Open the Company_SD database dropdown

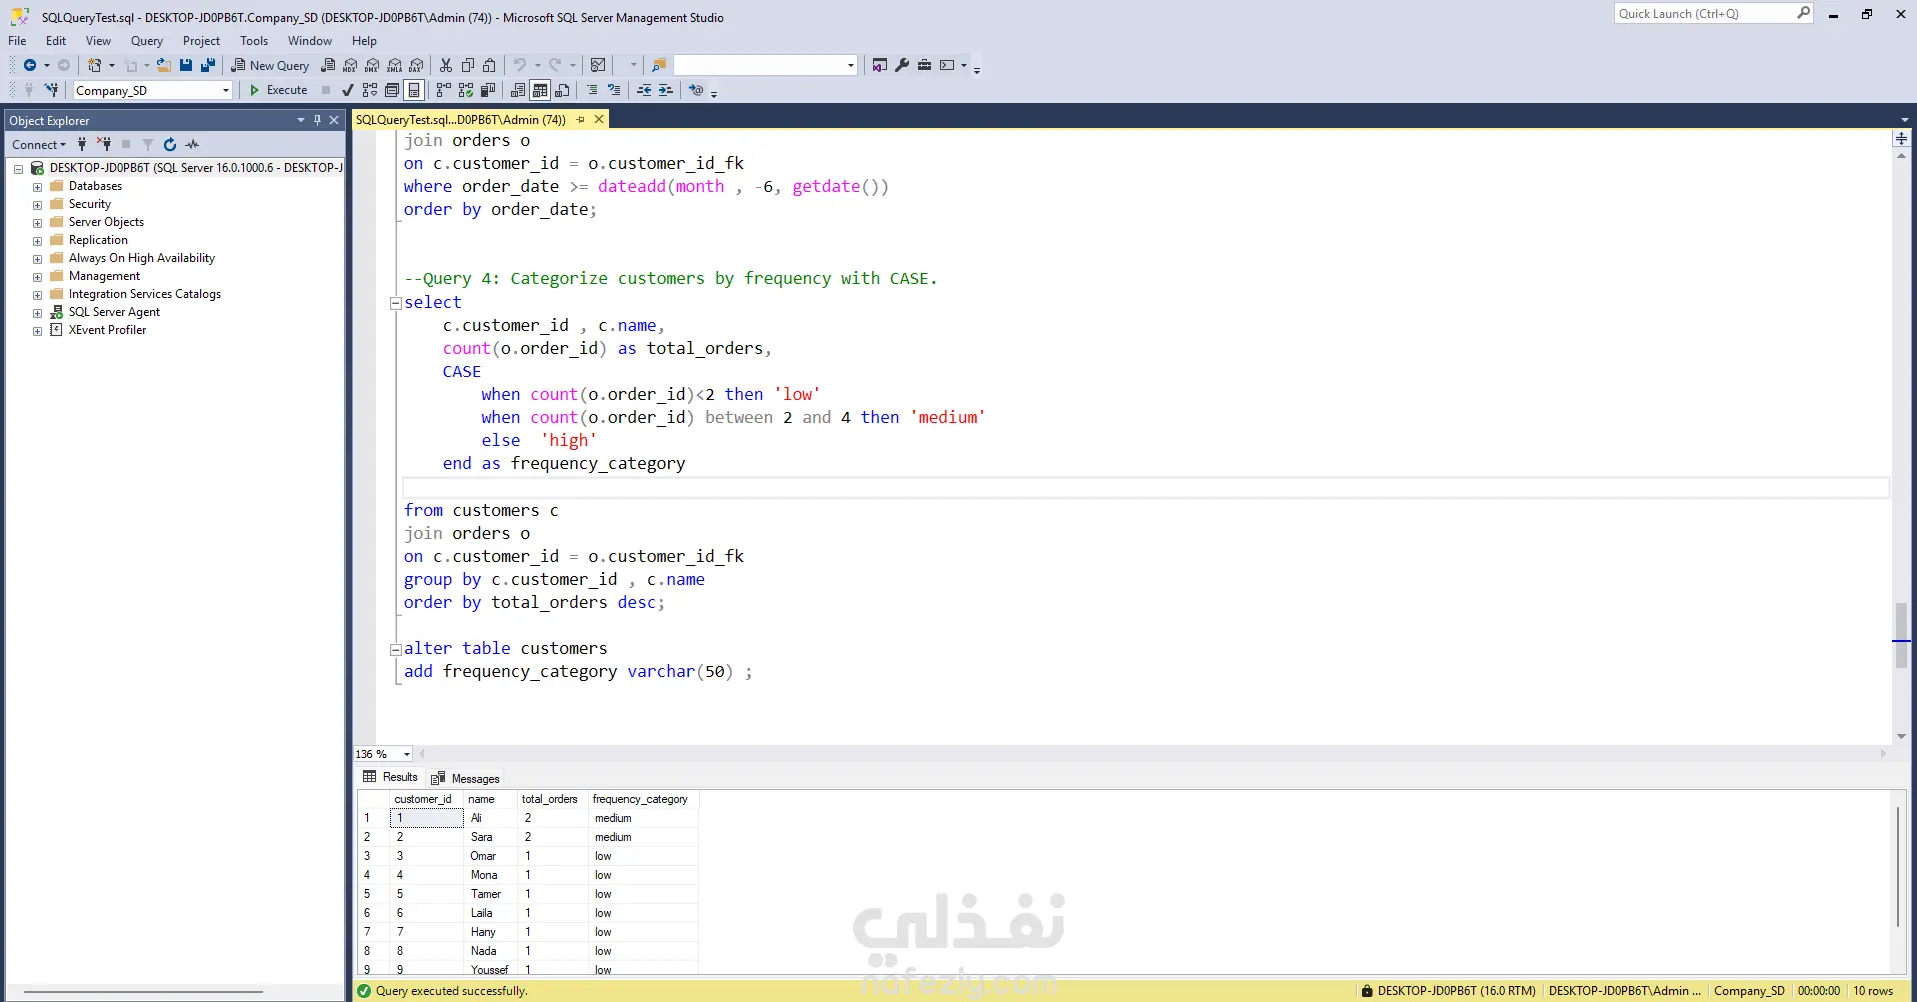226,90
